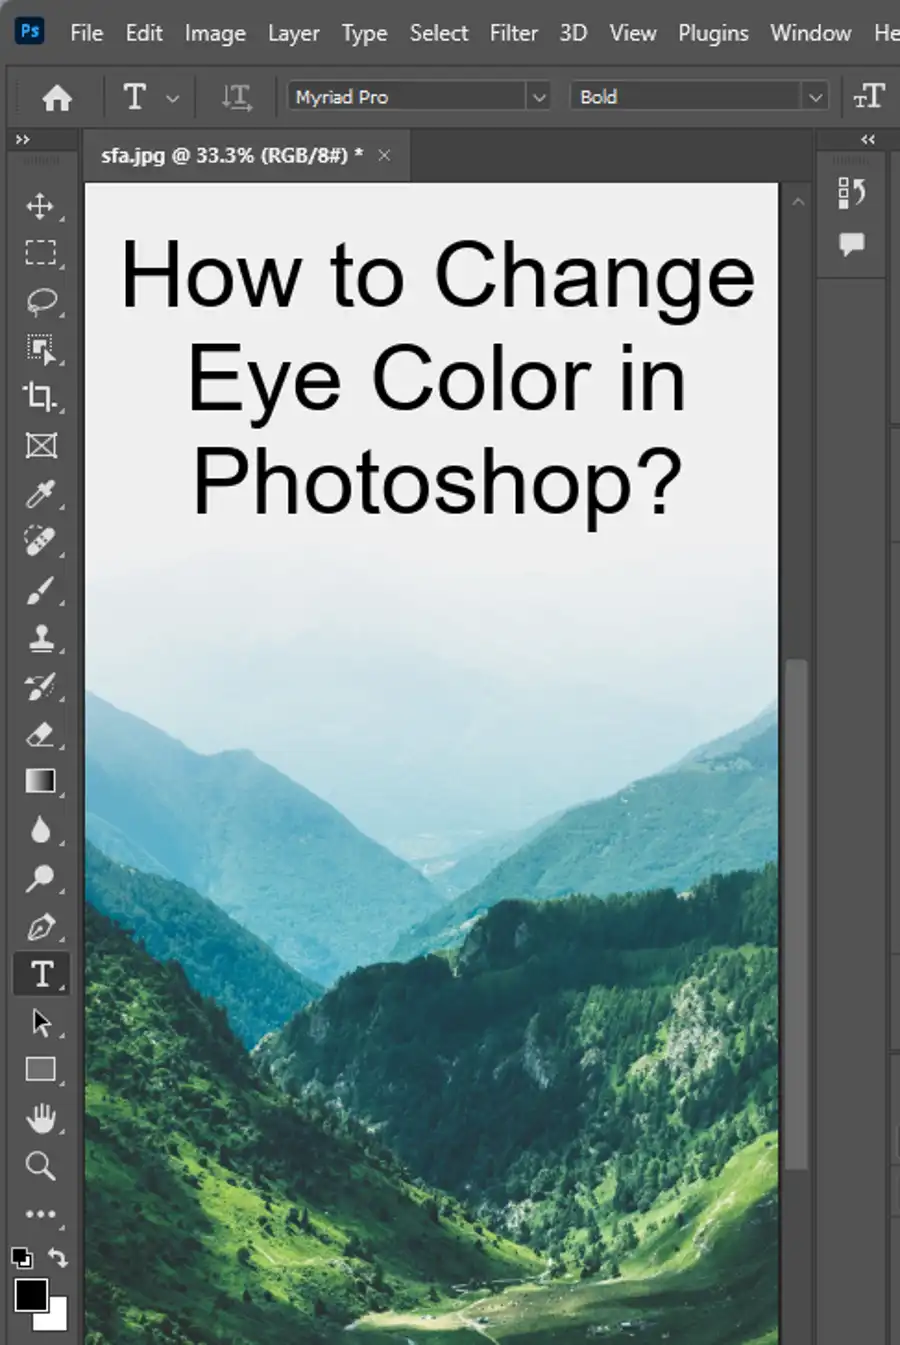The height and width of the screenshot is (1345, 900).
Task: Open the Layer menu
Action: click(x=294, y=33)
